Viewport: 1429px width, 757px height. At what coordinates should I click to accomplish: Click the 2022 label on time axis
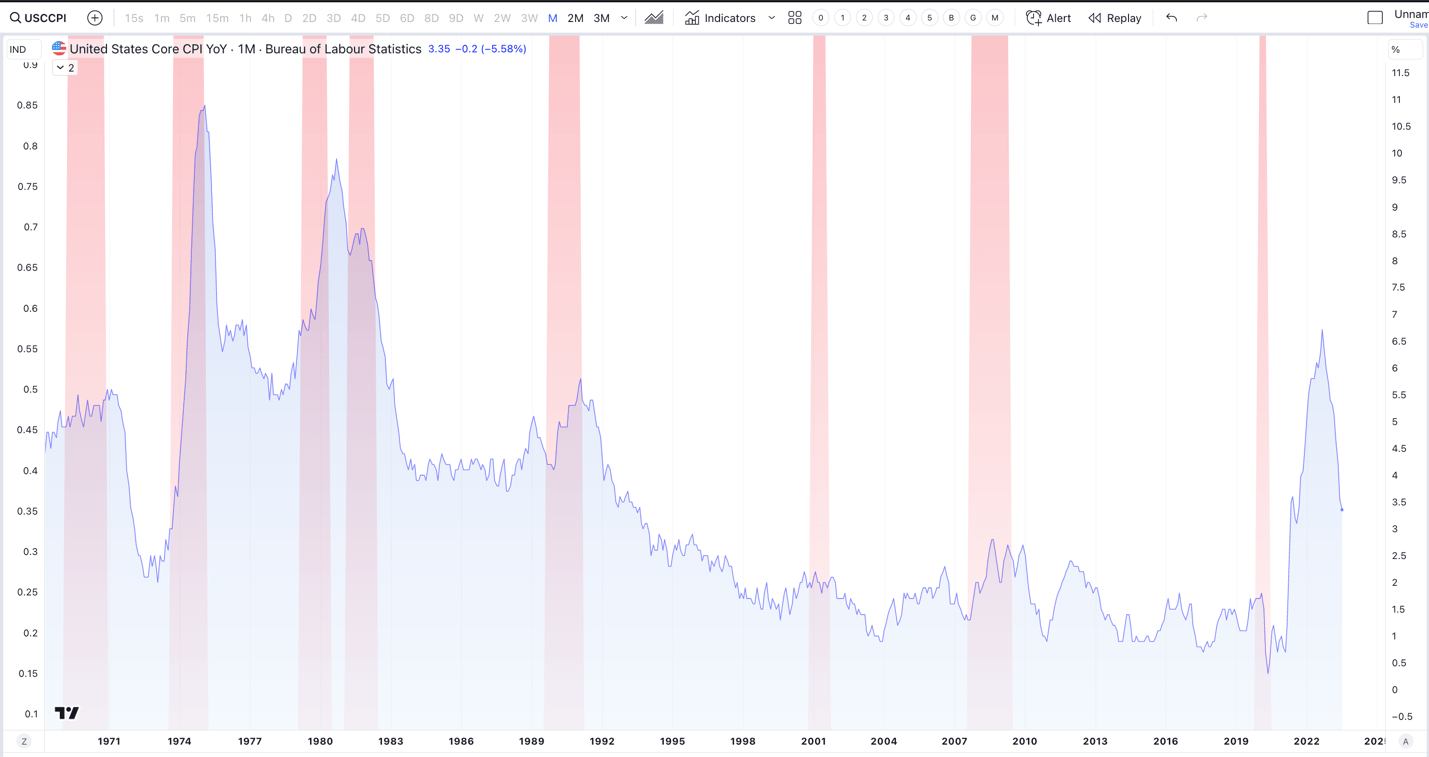(1306, 741)
